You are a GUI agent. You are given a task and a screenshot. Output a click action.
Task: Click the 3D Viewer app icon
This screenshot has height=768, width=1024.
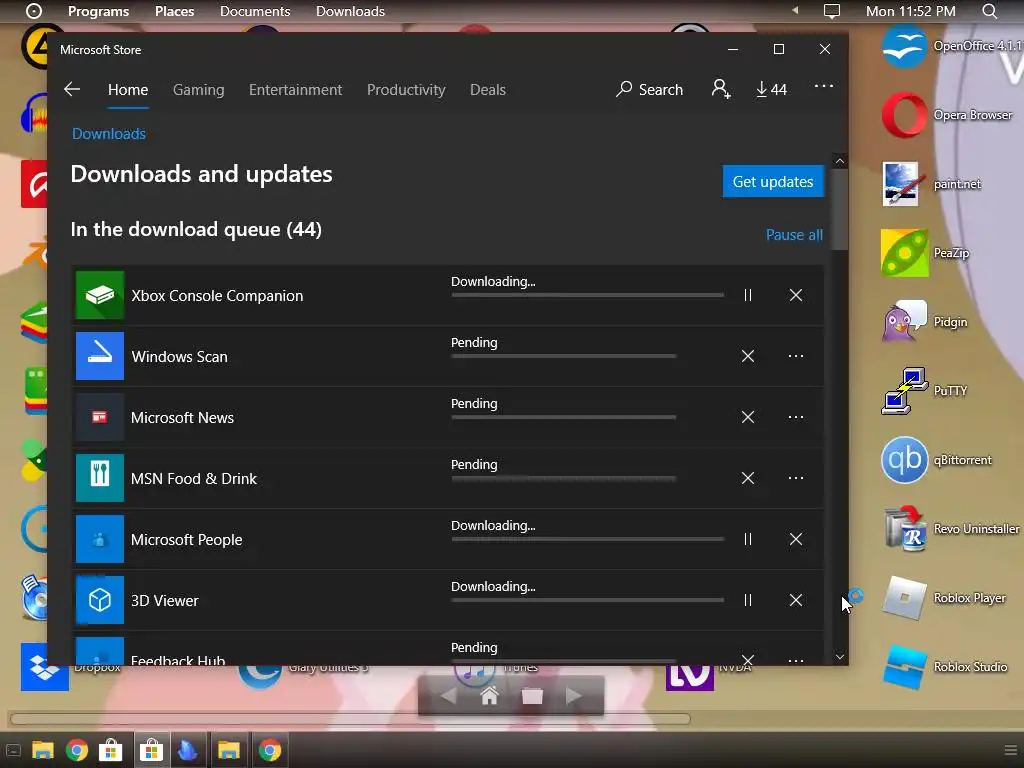[x=100, y=600]
